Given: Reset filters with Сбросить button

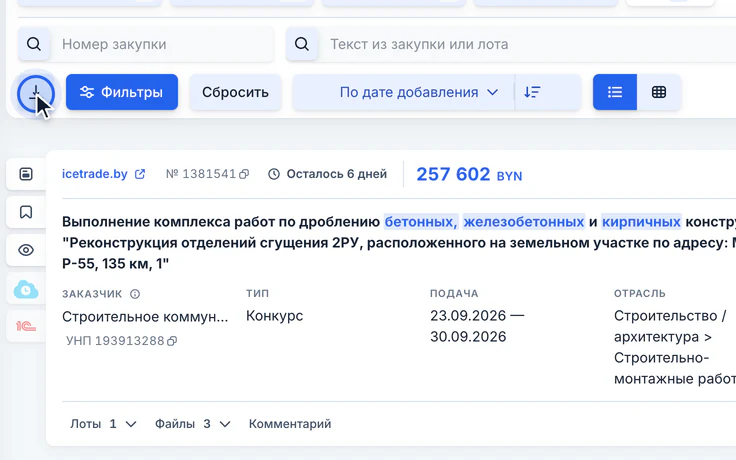Looking at the screenshot, I should coord(235,92).
